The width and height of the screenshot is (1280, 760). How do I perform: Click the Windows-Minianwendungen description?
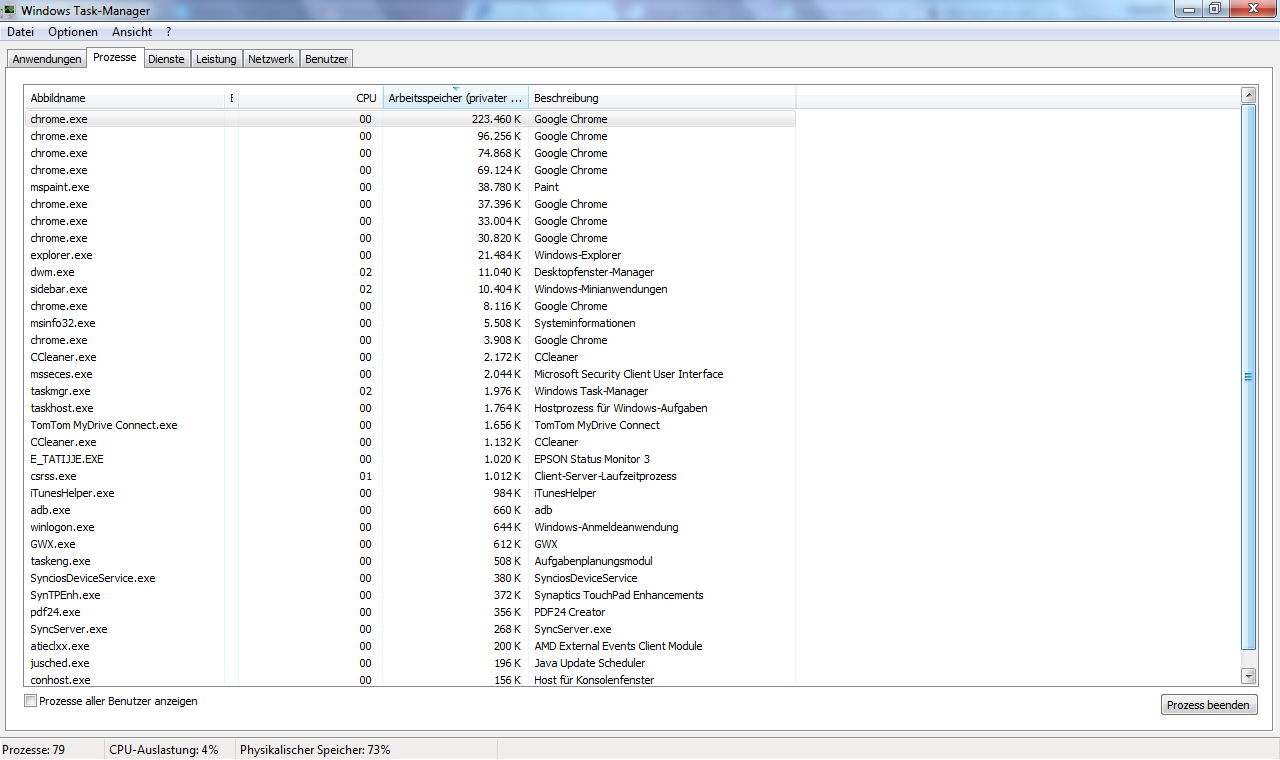click(601, 289)
